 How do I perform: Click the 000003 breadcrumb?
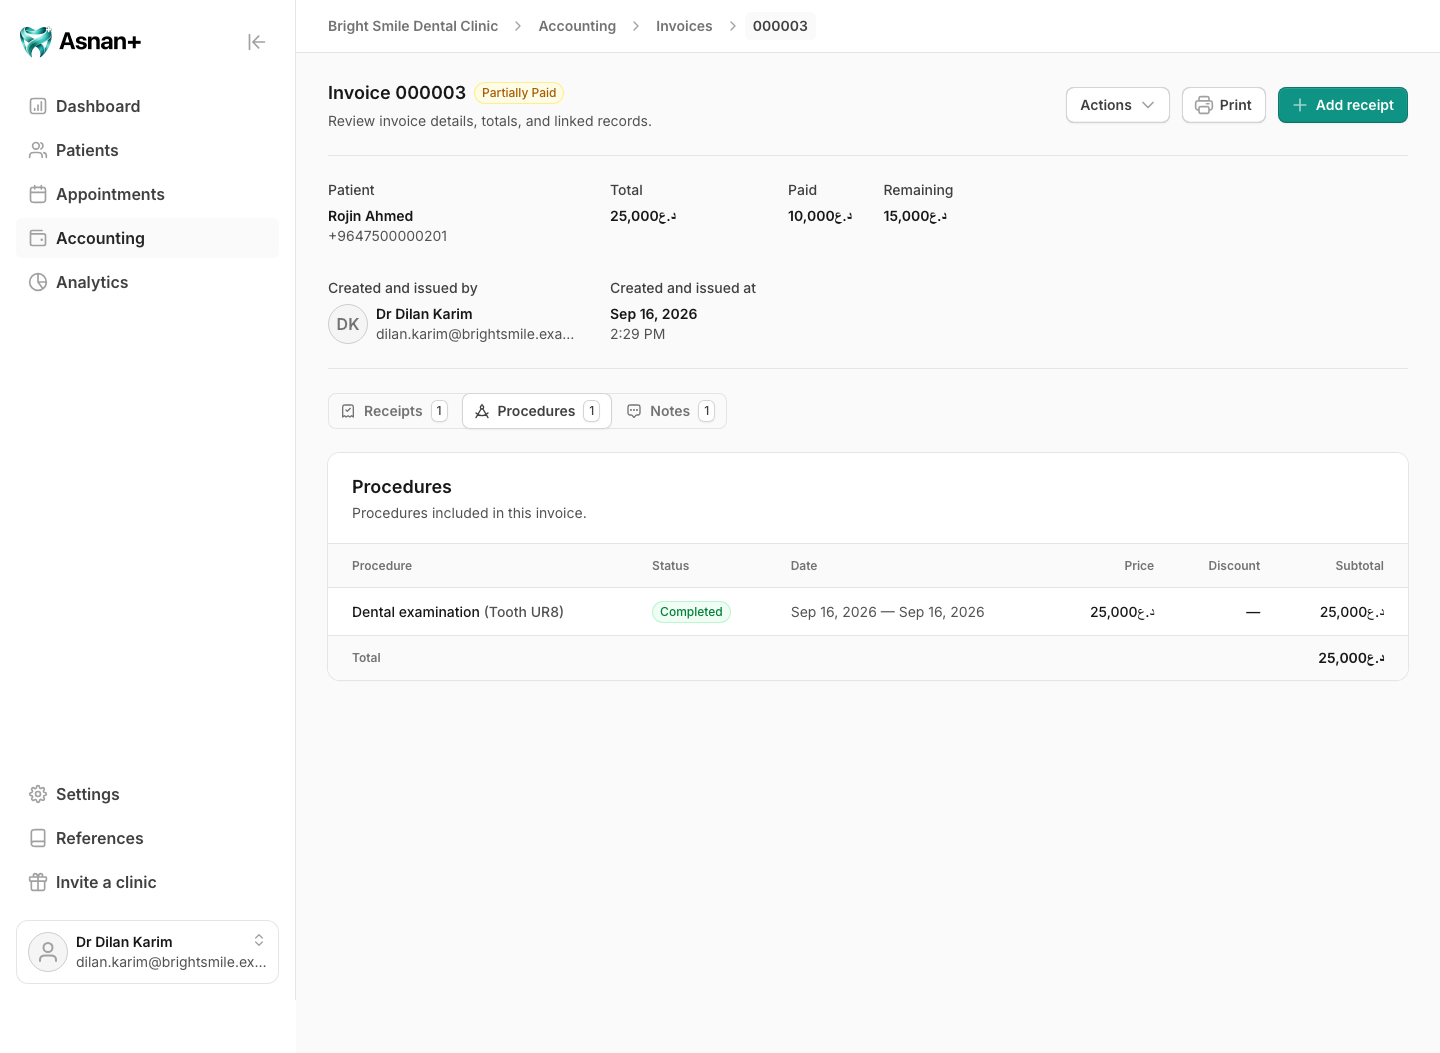pos(780,26)
